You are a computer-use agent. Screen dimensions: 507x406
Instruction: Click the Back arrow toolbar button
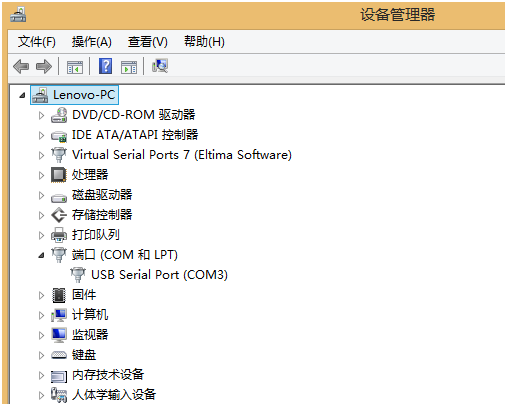tap(21, 66)
